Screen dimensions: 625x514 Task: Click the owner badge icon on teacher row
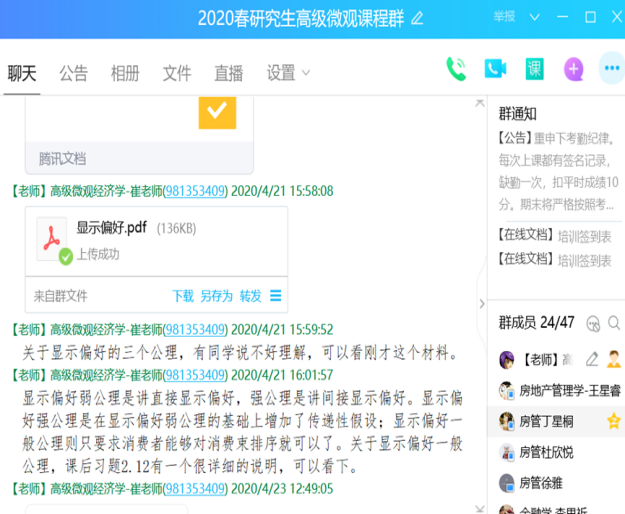[614, 359]
